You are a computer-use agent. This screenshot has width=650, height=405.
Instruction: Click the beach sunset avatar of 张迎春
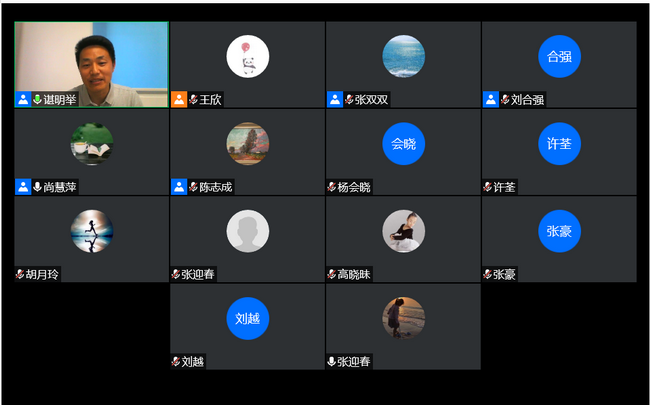click(x=403, y=318)
